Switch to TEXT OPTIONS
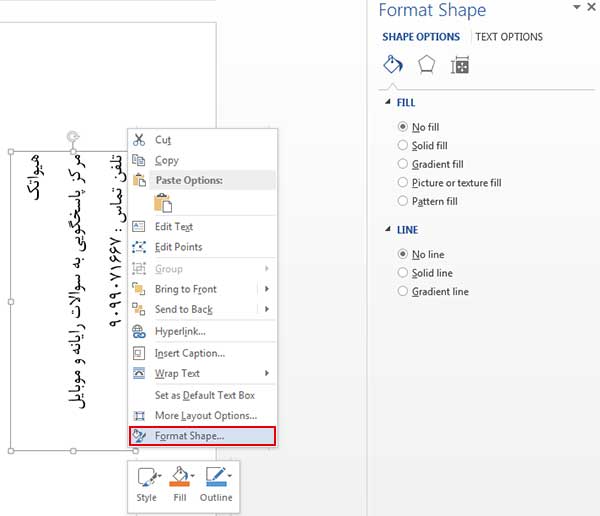 509,37
